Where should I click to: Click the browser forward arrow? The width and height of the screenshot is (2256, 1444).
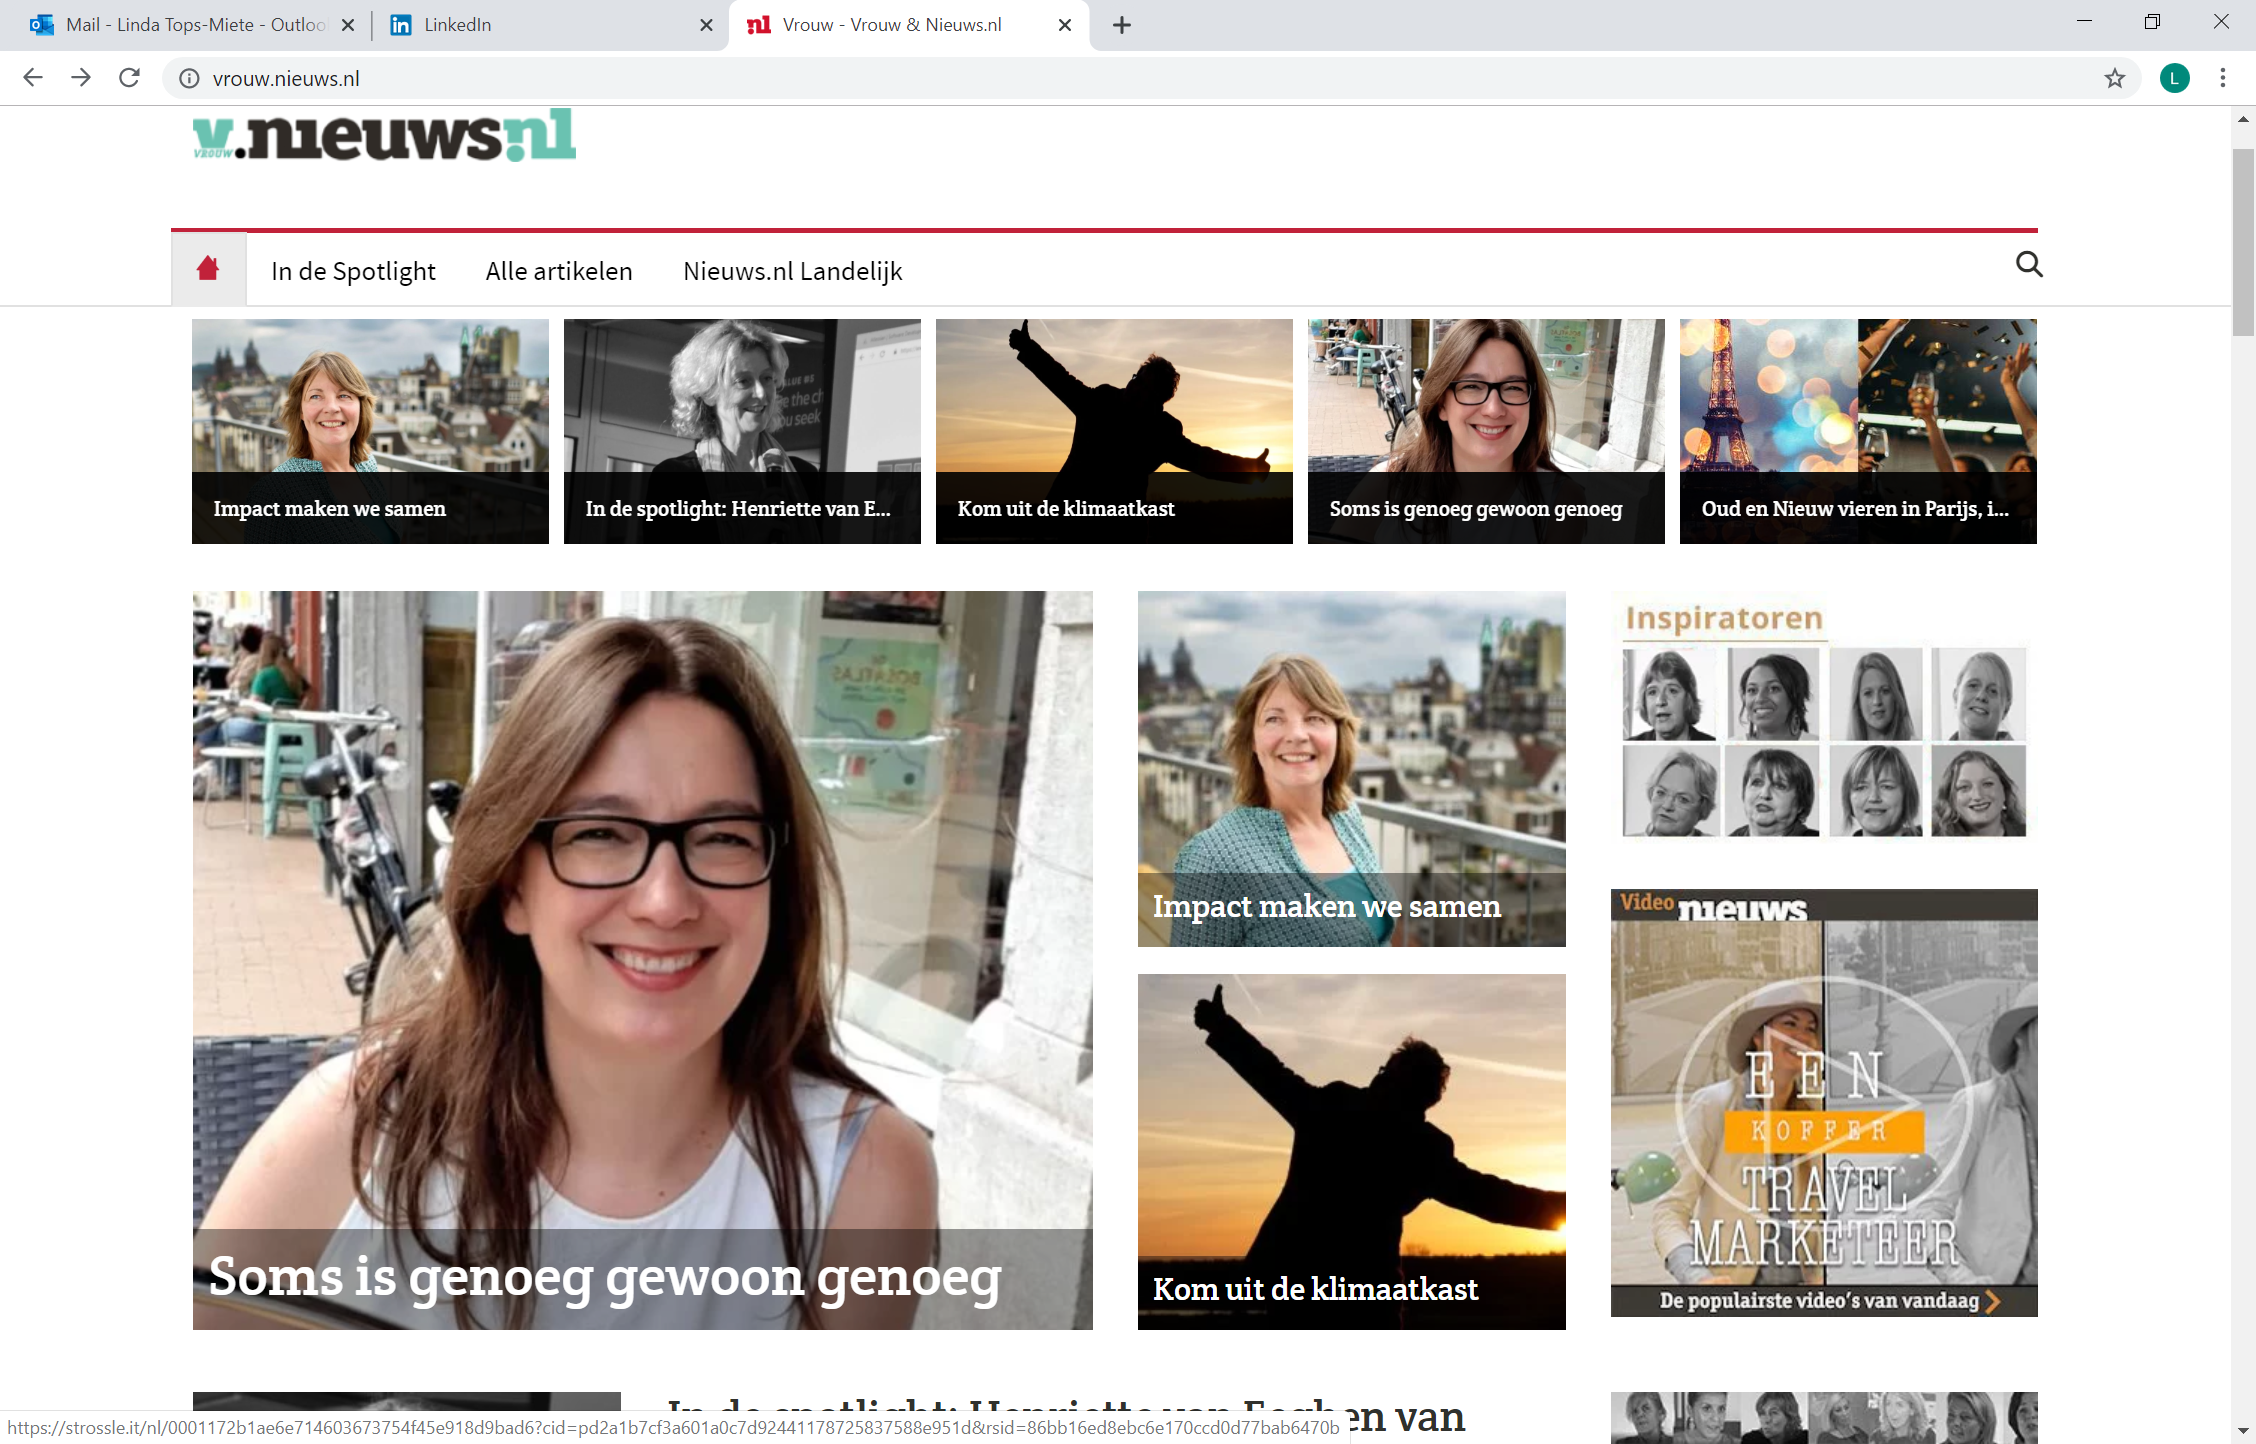[x=81, y=78]
